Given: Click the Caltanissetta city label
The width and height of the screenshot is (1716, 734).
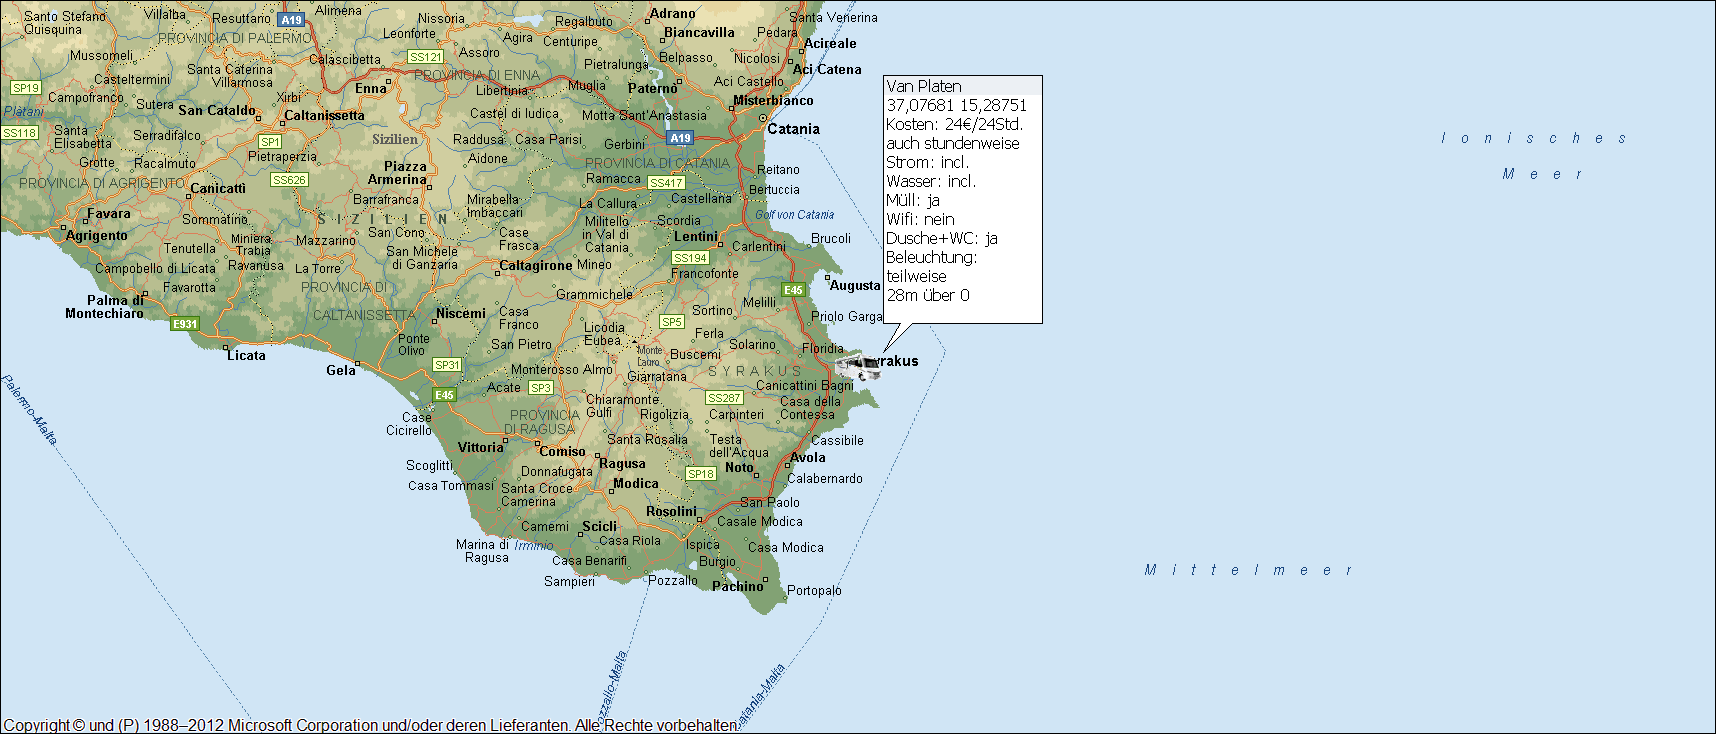Looking at the screenshot, I should [x=325, y=116].
